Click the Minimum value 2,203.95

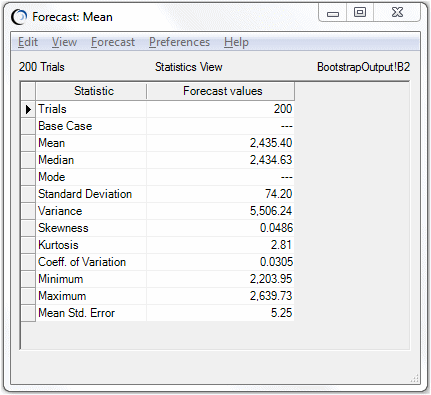[271, 279]
